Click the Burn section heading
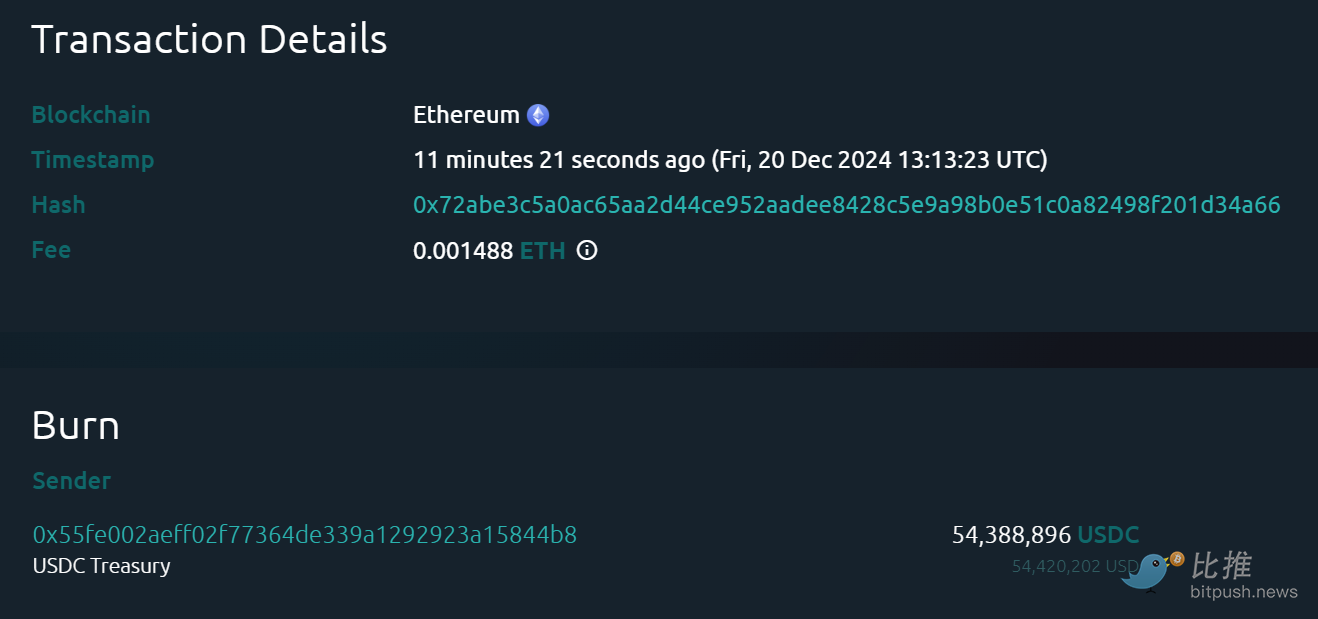Viewport: 1318px width, 619px height. click(x=75, y=425)
